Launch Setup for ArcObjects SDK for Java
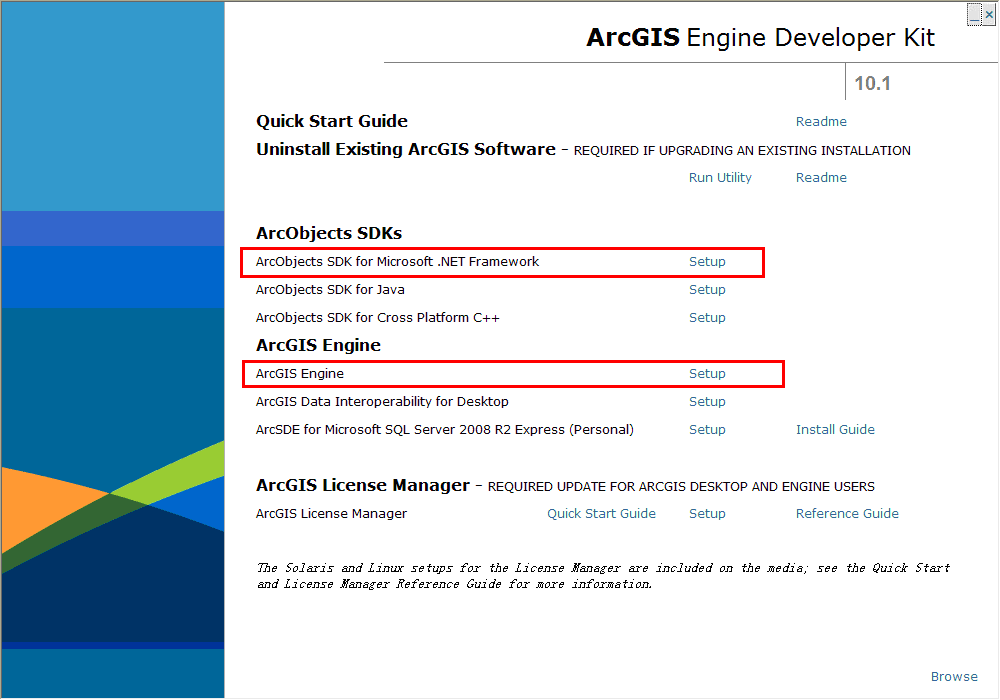Screen dimensions: 1000x700 (707, 289)
